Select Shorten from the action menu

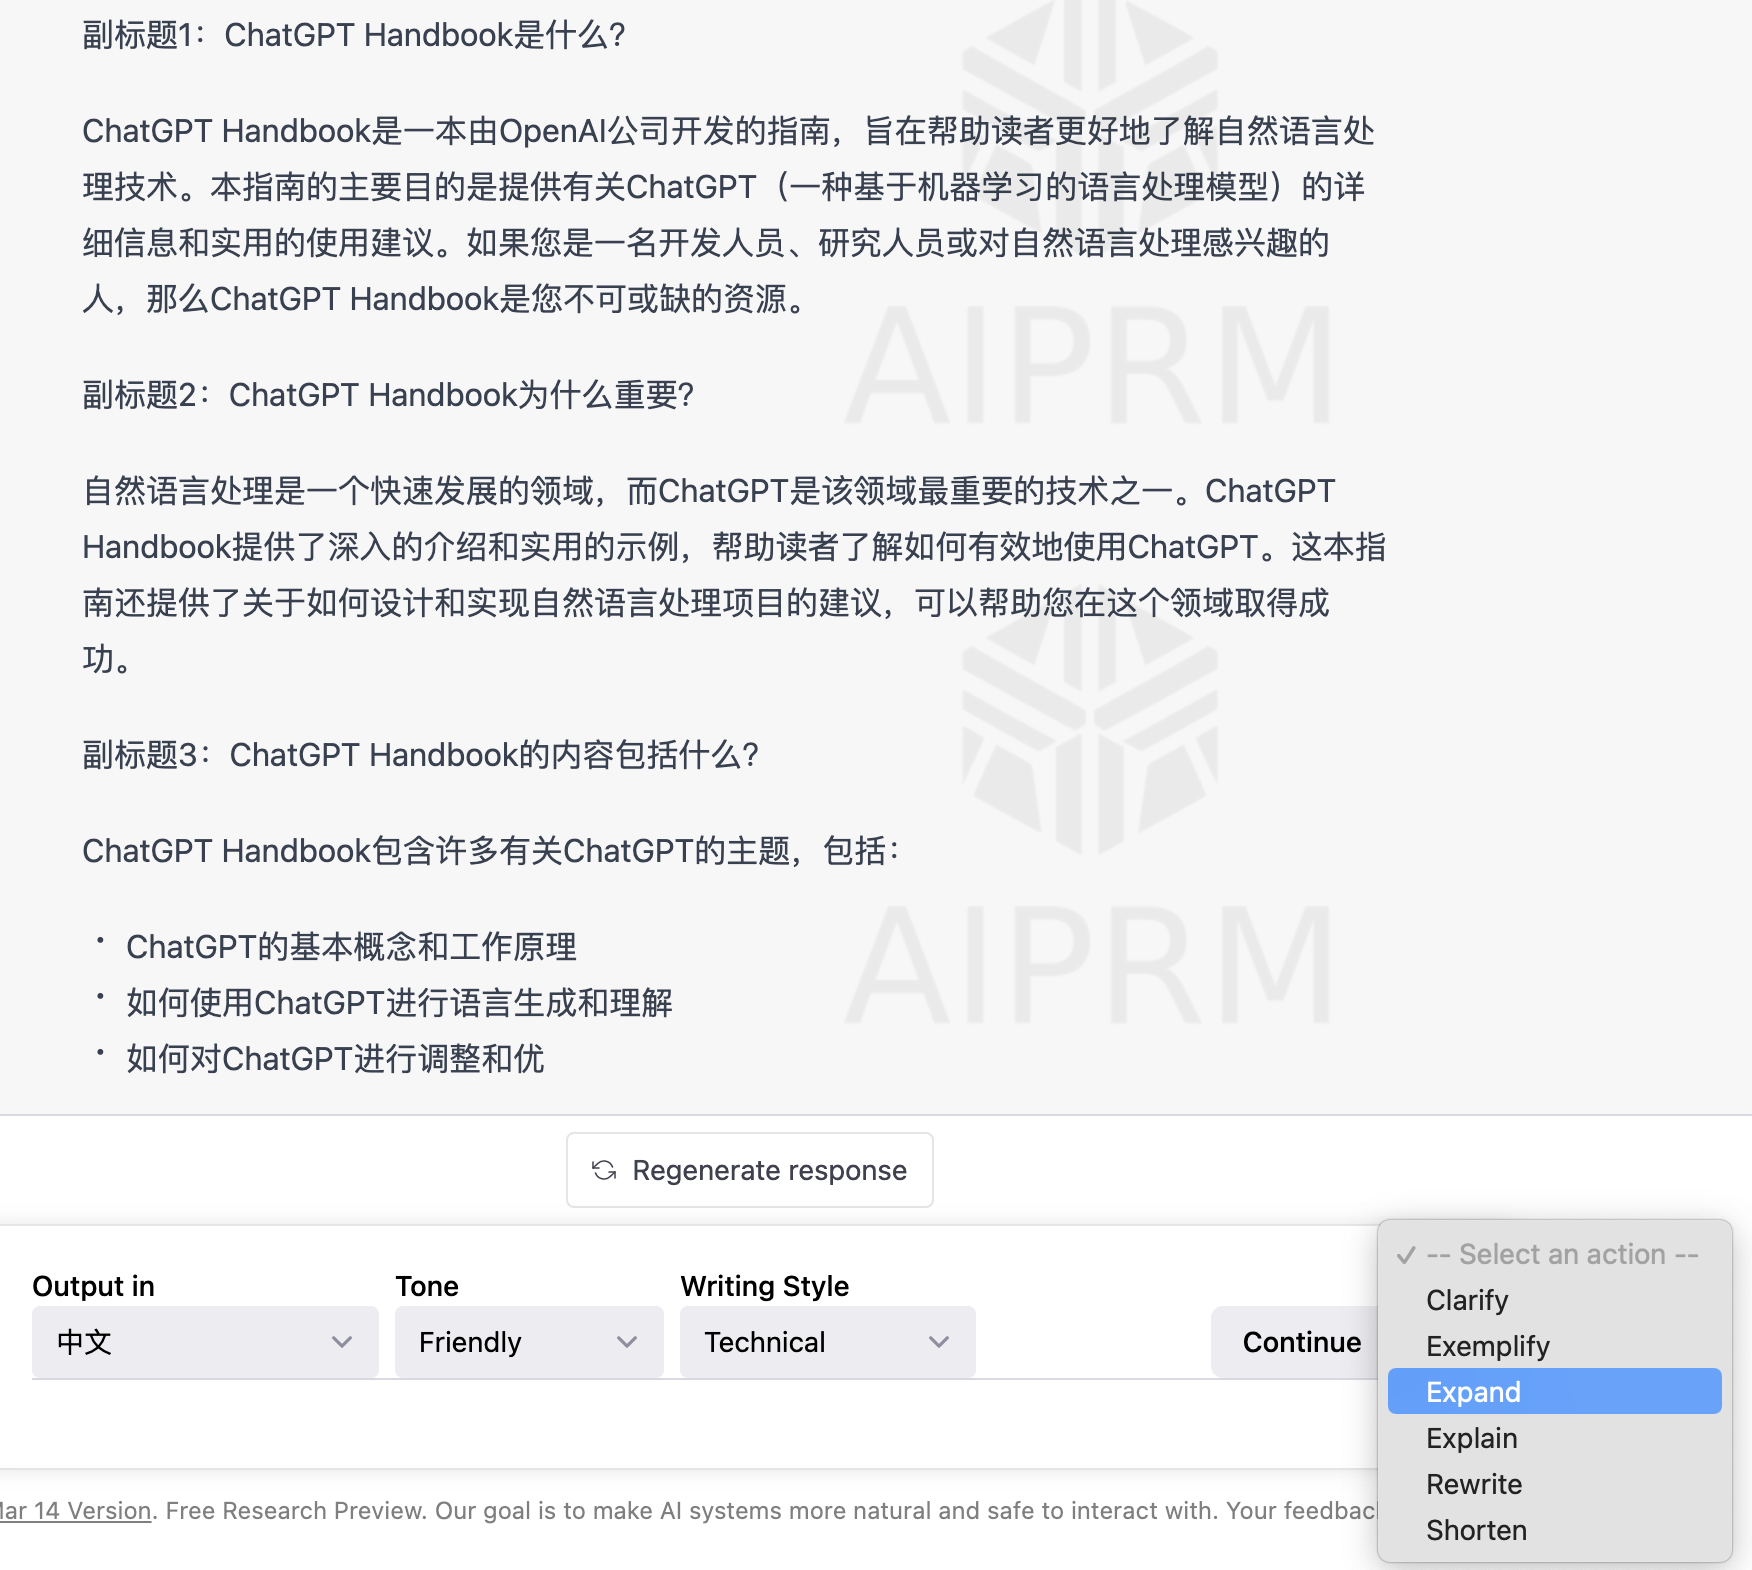(1555, 1530)
